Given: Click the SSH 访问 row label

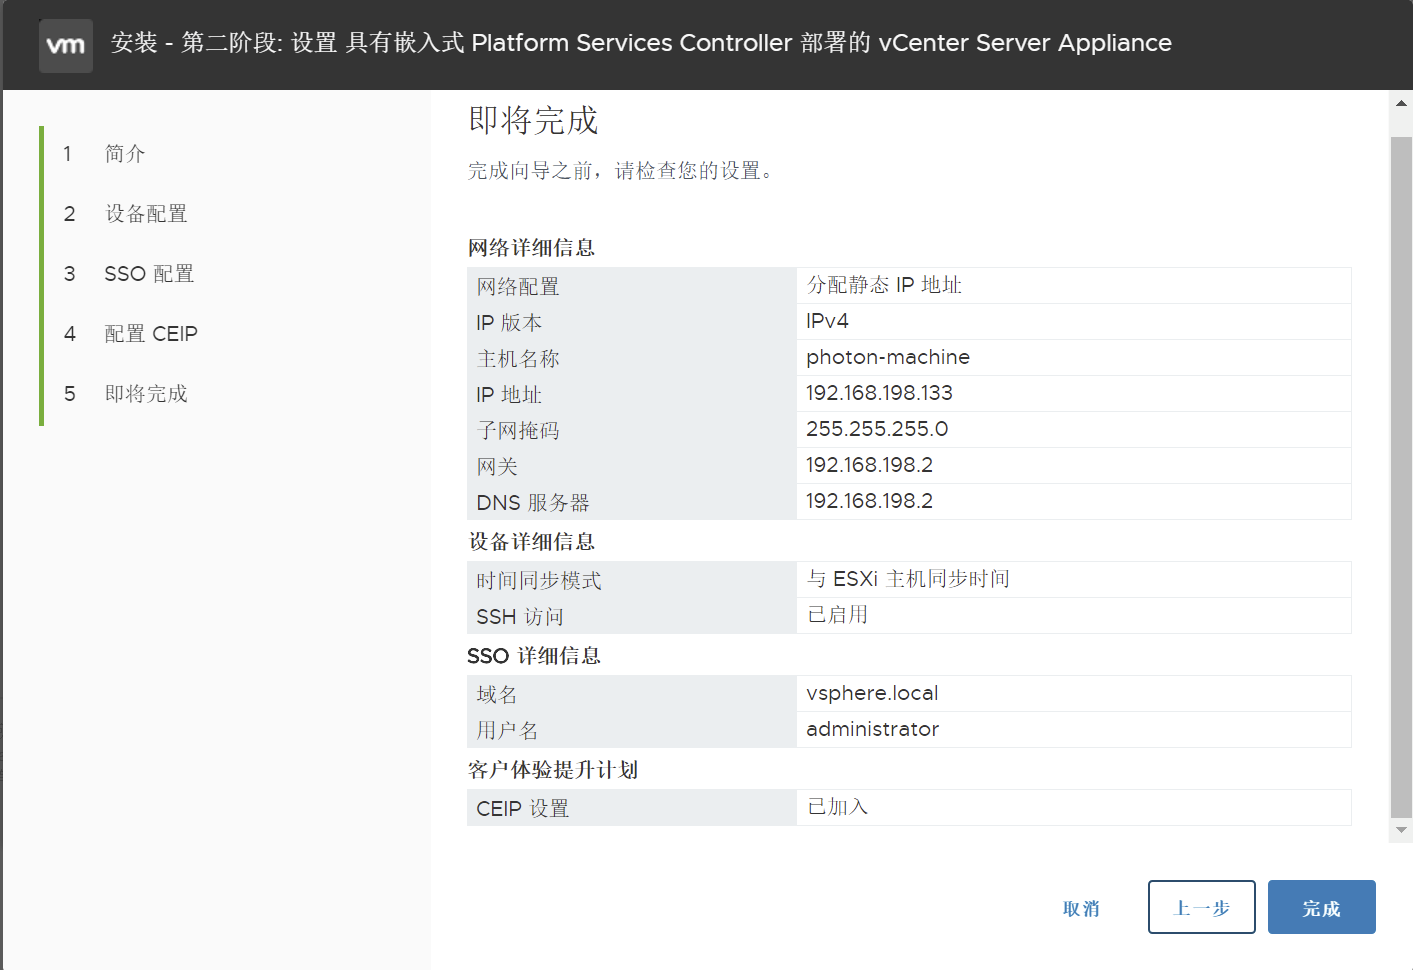Looking at the screenshot, I should [x=520, y=617].
